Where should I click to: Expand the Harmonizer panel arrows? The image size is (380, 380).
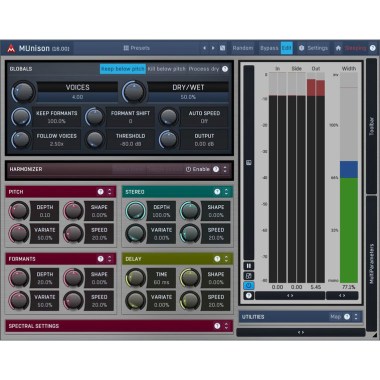(225, 169)
